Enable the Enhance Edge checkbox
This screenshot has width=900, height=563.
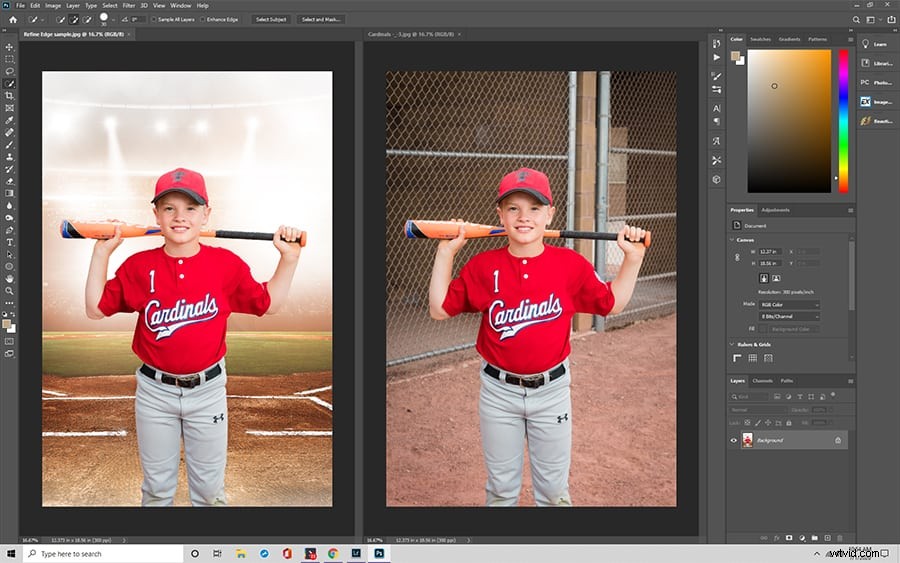tap(203, 20)
